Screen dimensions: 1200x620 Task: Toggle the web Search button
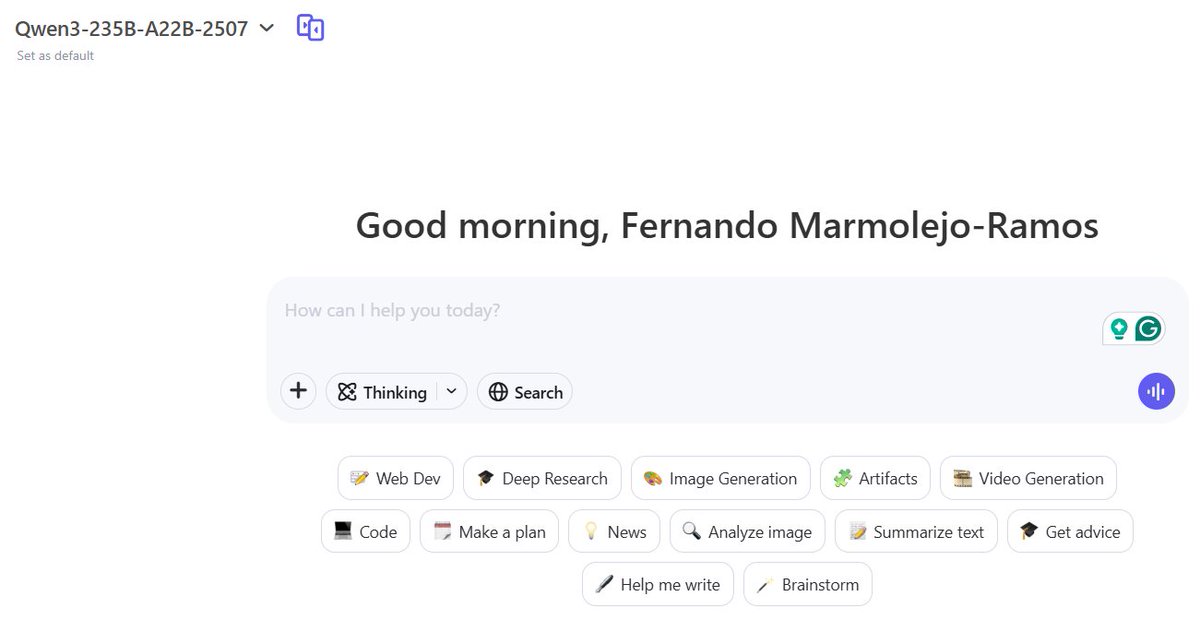pos(525,392)
